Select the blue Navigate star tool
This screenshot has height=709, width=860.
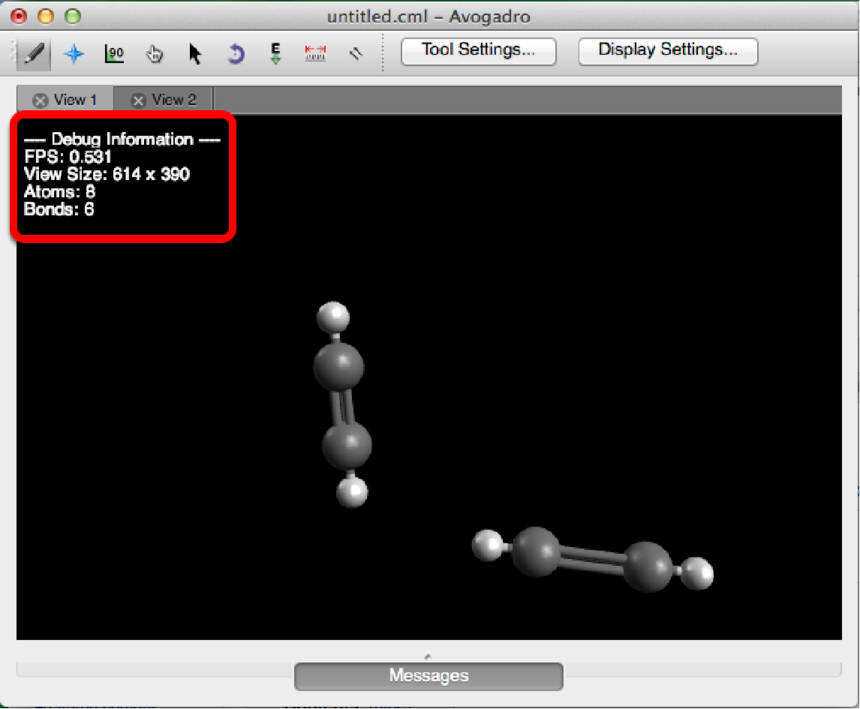pyautogui.click(x=74, y=53)
